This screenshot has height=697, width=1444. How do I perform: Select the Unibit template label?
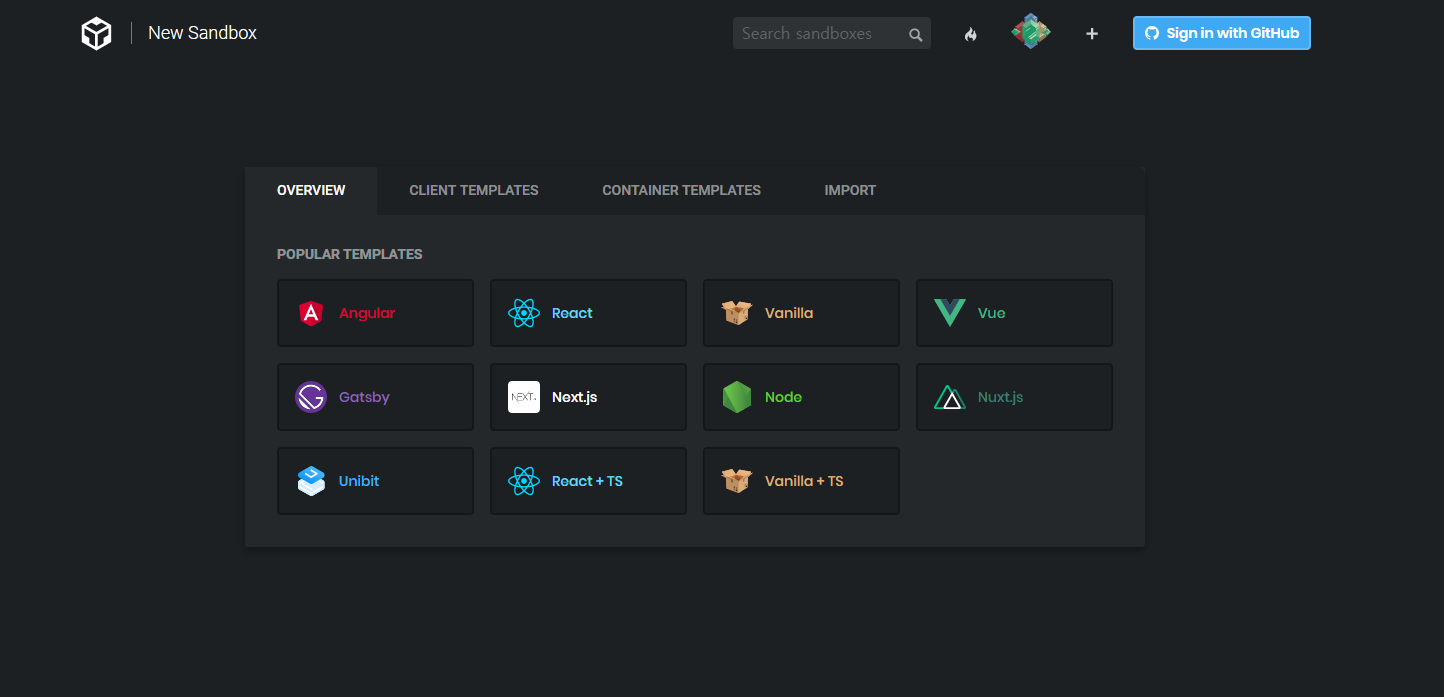(x=359, y=481)
